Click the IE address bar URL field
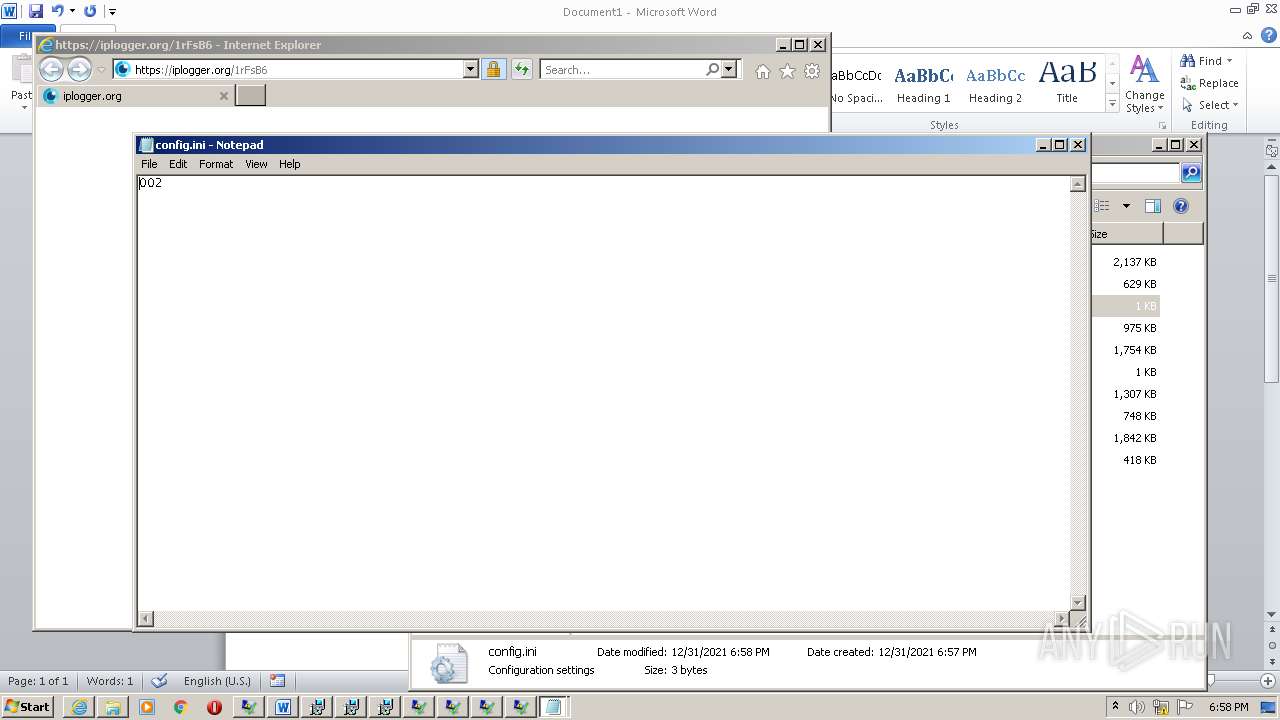Viewport: 1280px width, 720px height. (x=298, y=69)
